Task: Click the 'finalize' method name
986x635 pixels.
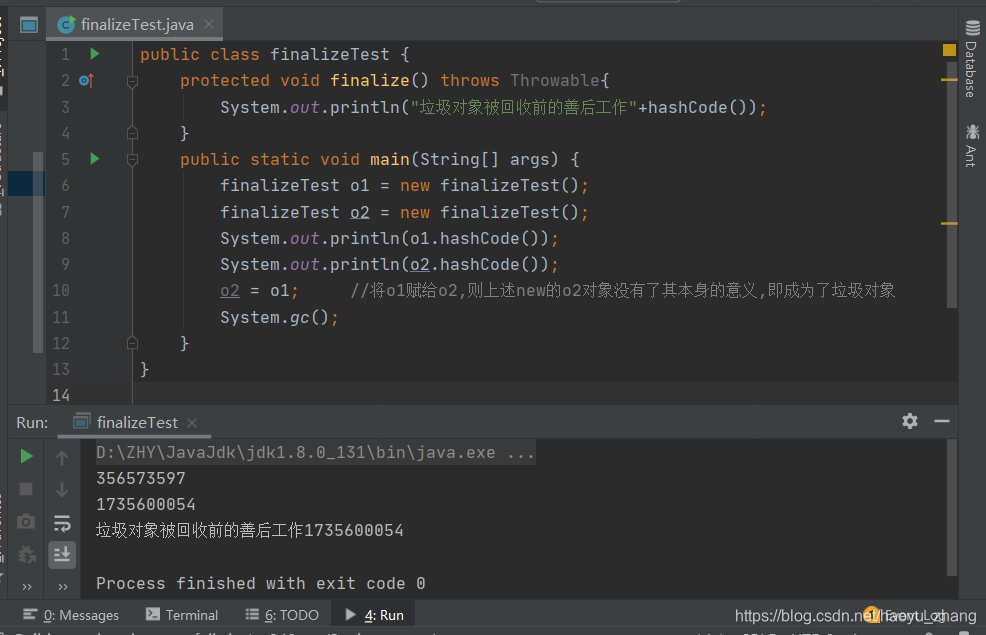Action: tap(370, 80)
